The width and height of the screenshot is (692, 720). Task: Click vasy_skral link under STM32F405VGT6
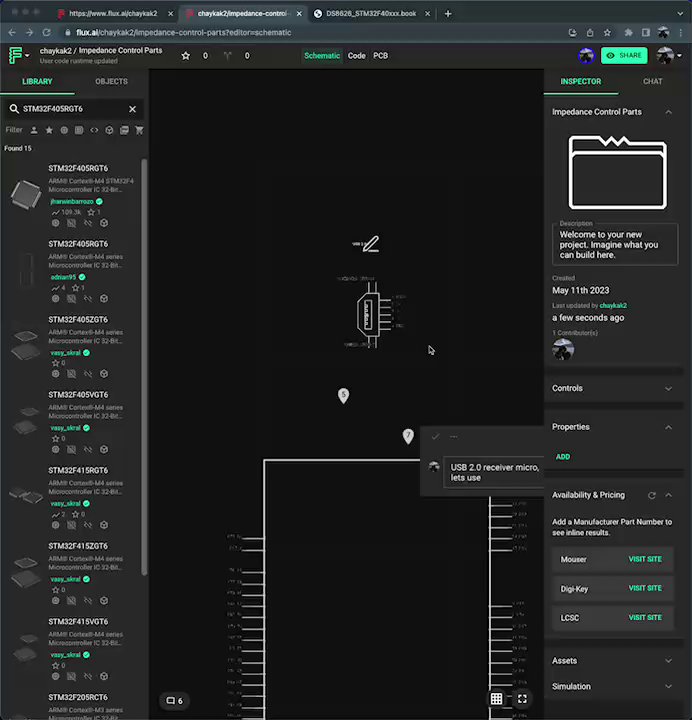[65, 428]
